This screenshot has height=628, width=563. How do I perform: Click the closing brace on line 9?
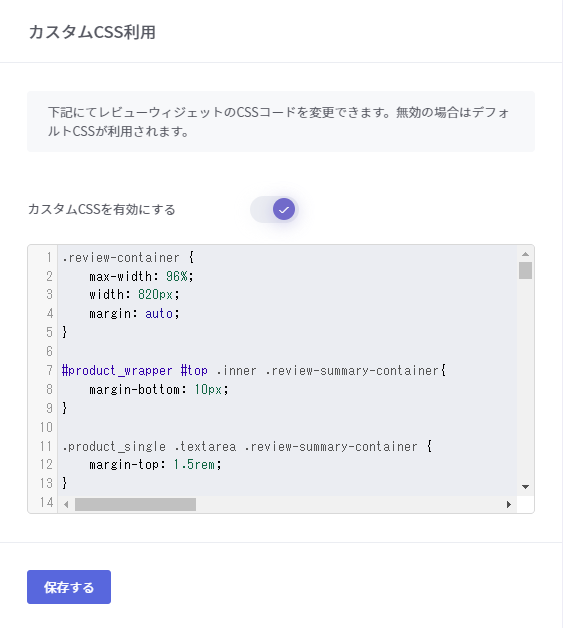(64, 408)
